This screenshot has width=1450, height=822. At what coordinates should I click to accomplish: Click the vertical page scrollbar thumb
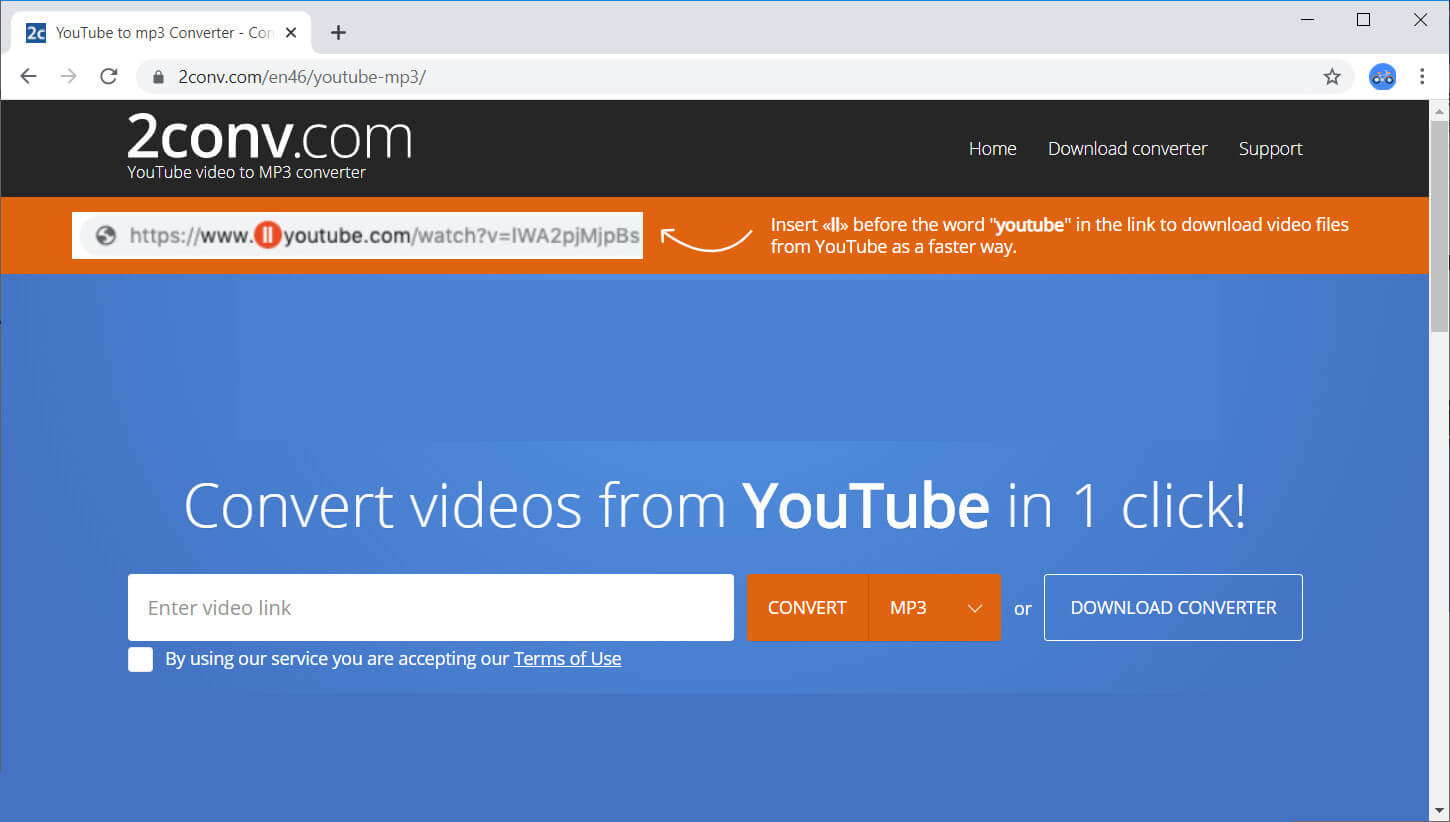(1439, 230)
